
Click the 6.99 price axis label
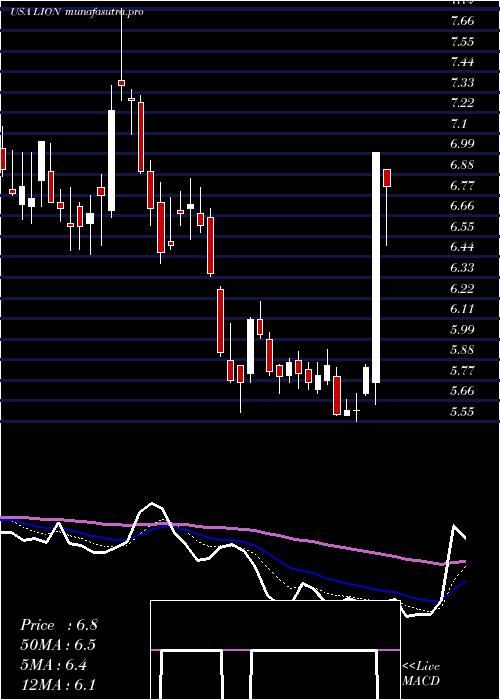point(462,144)
